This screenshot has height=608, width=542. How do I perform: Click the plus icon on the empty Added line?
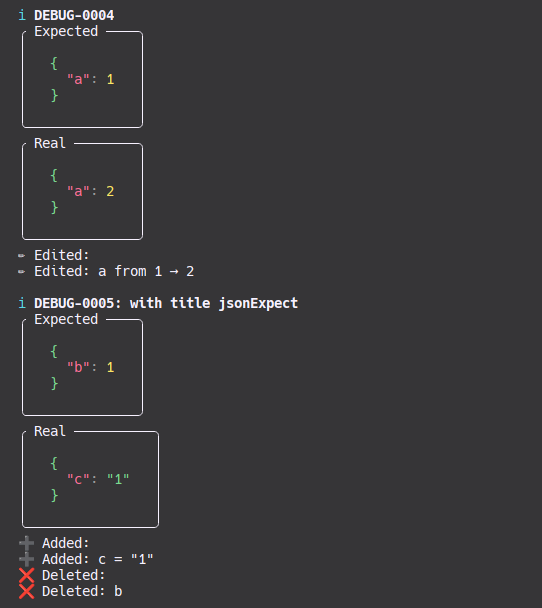click(x=26, y=543)
